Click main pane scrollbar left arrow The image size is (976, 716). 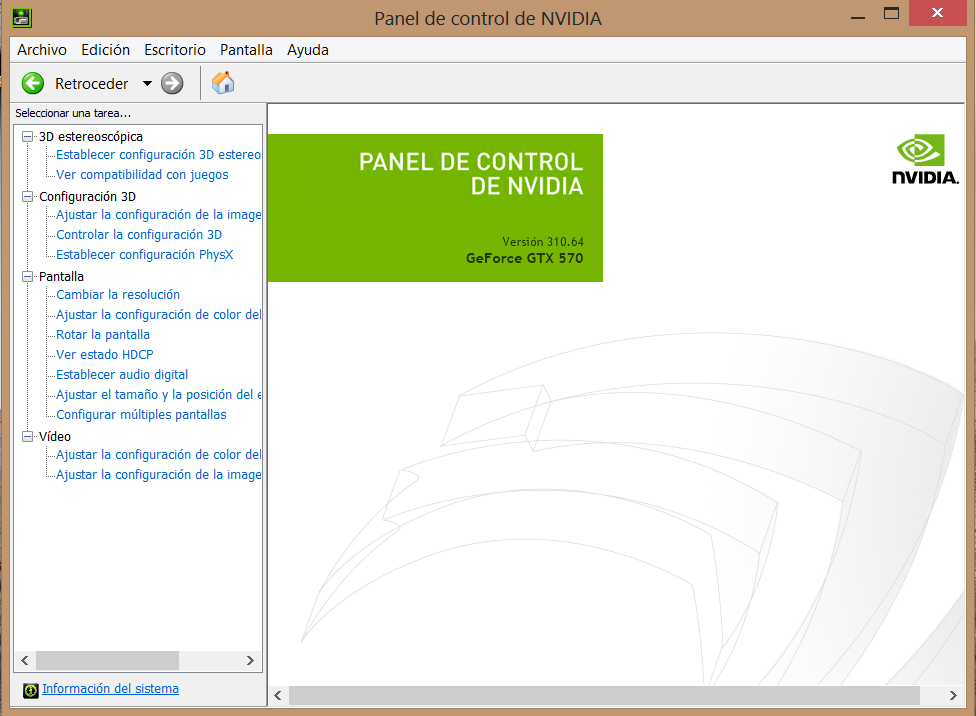(x=278, y=695)
